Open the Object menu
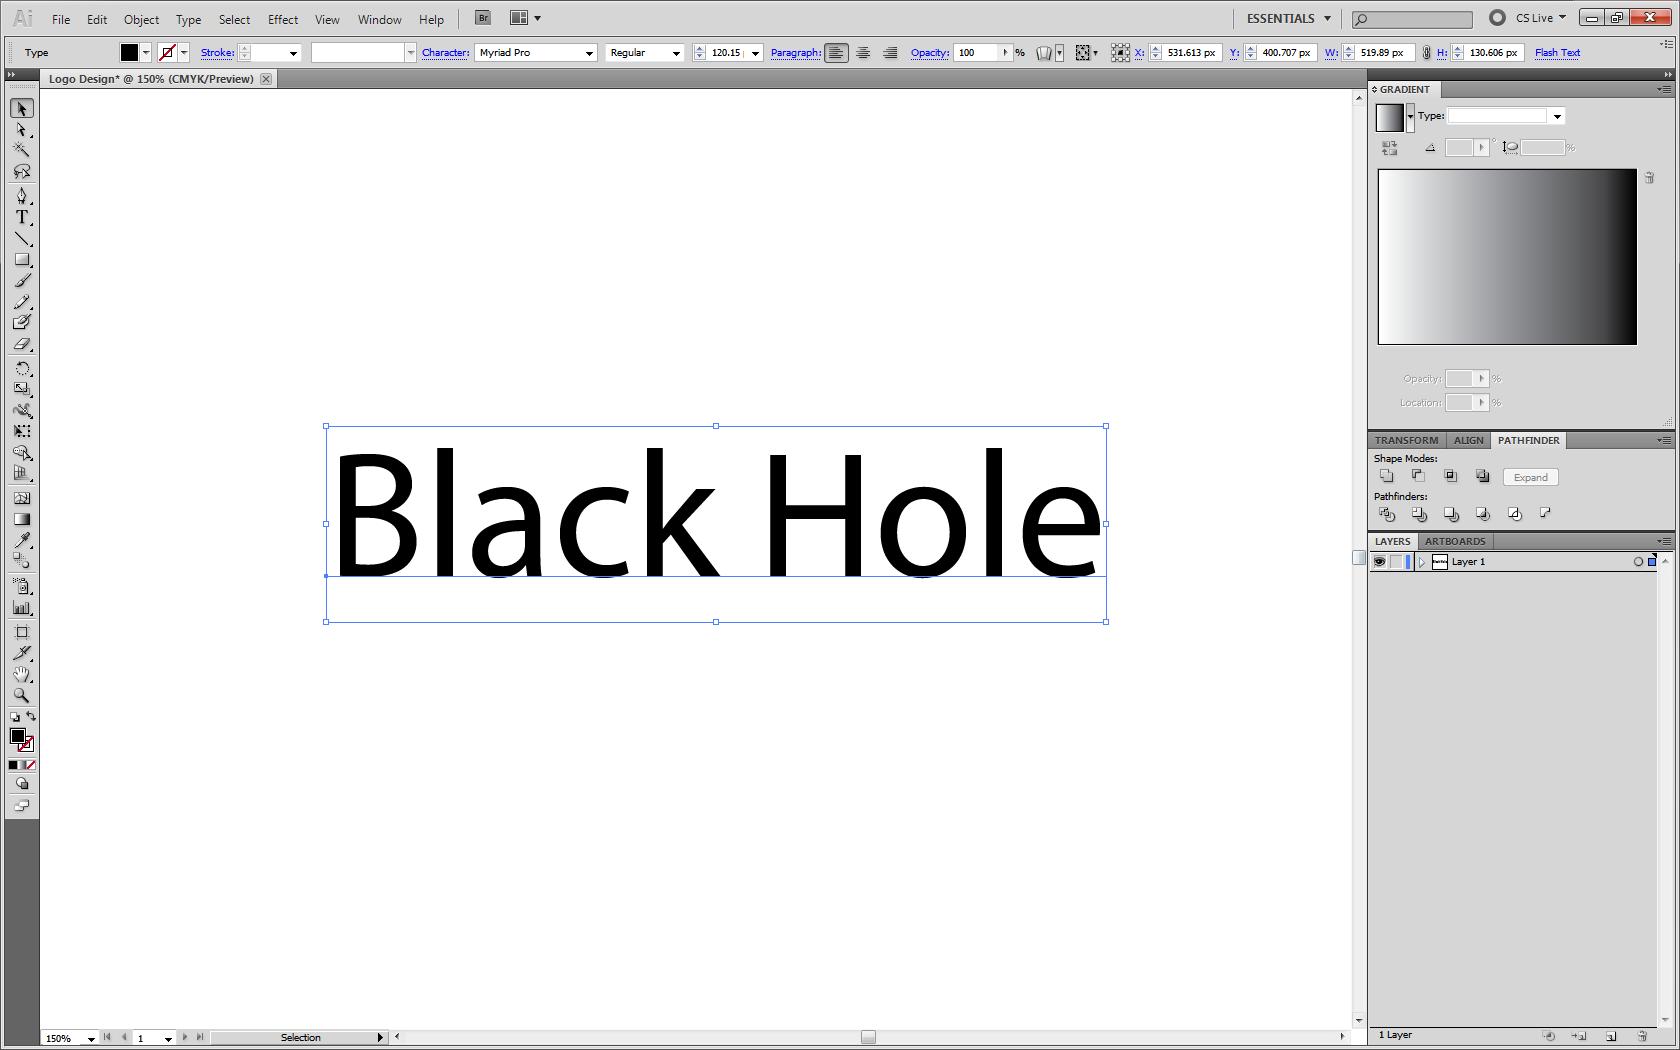 pos(141,19)
